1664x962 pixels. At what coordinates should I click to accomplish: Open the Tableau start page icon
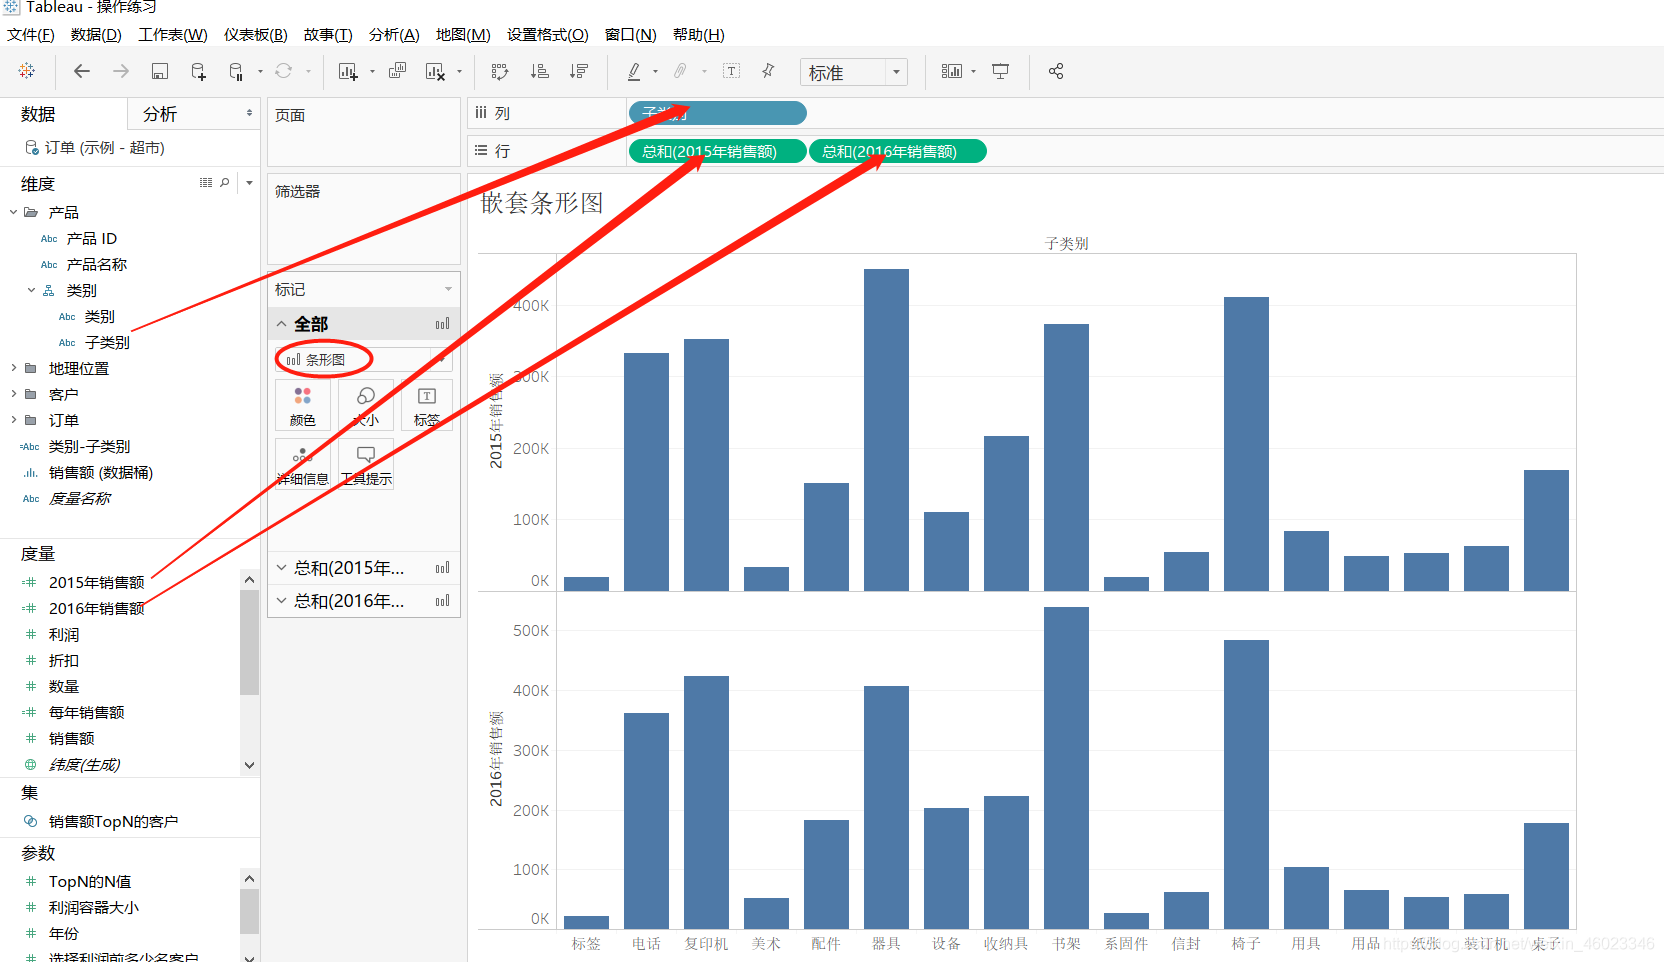pyautogui.click(x=27, y=71)
